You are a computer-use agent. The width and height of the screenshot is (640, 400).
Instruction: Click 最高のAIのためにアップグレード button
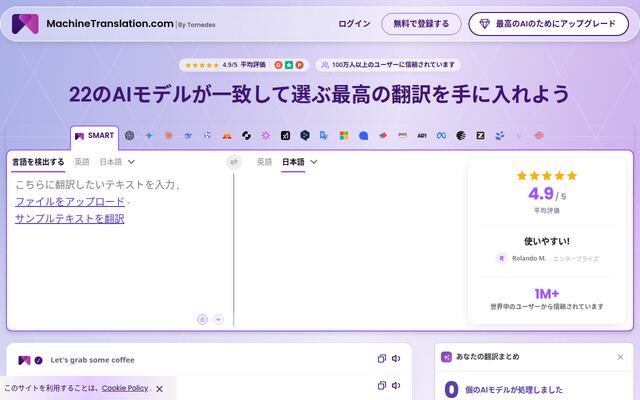[x=549, y=24]
